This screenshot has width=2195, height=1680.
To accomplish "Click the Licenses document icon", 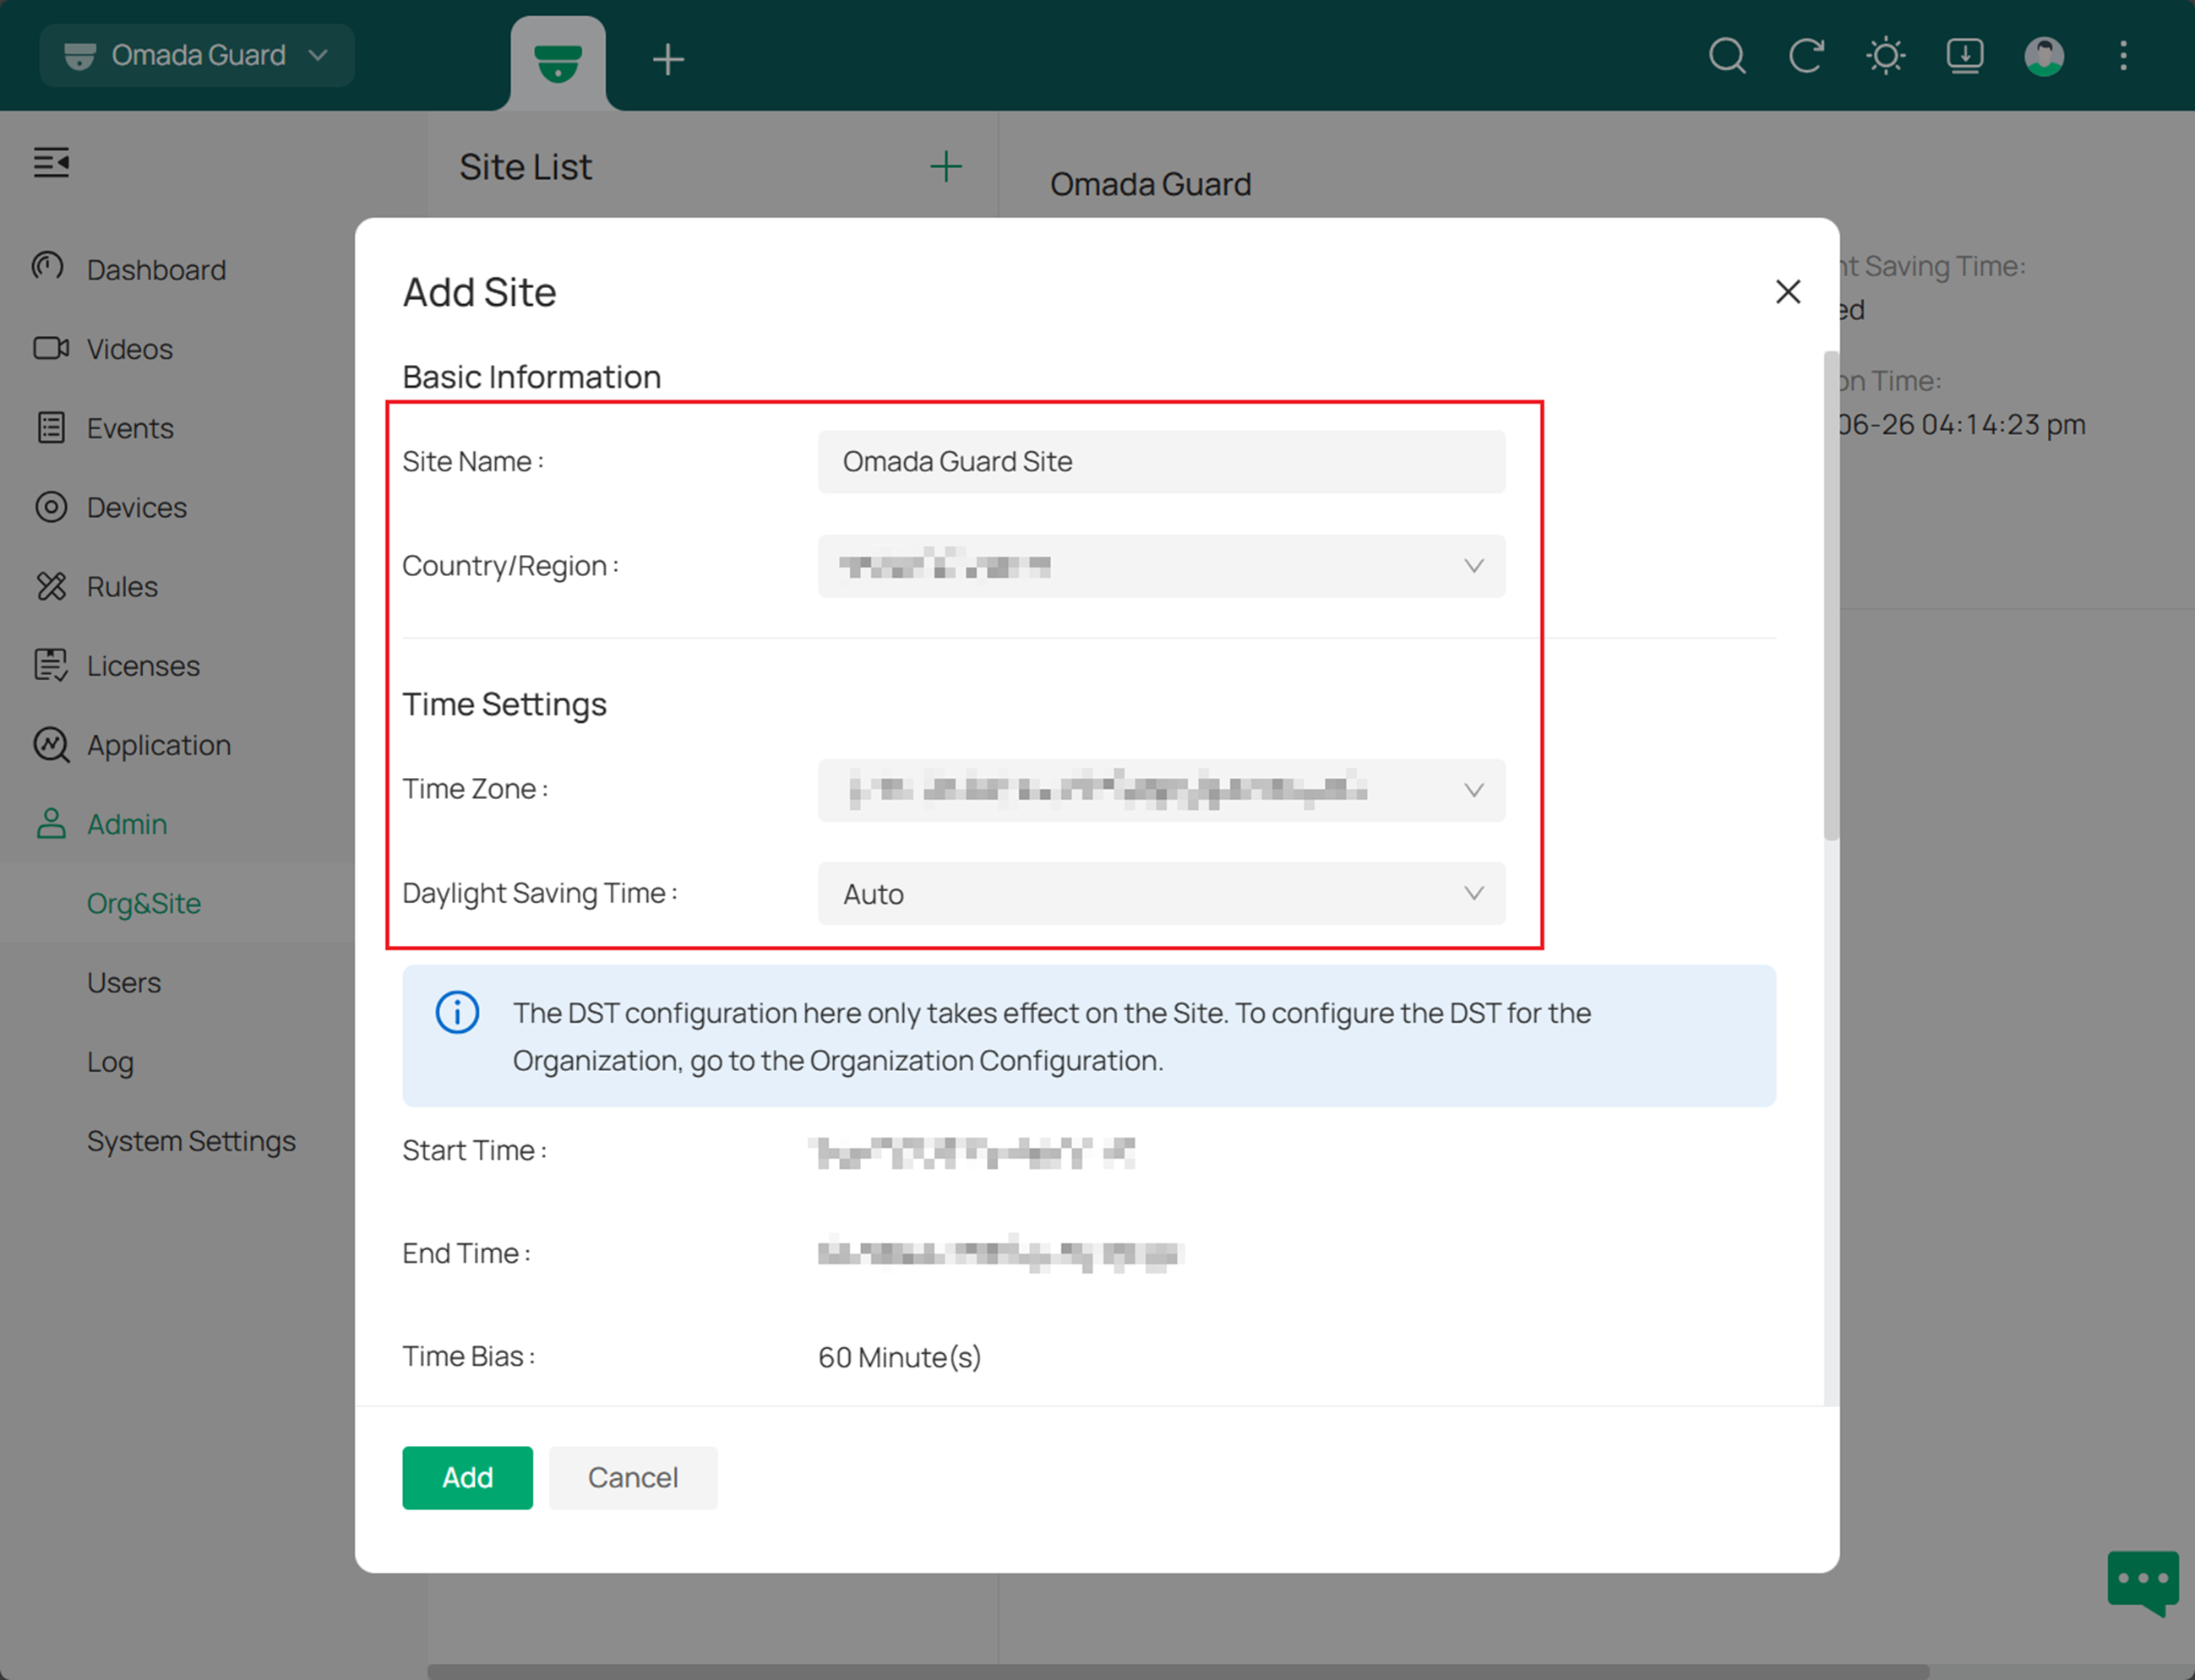I will point(51,665).
